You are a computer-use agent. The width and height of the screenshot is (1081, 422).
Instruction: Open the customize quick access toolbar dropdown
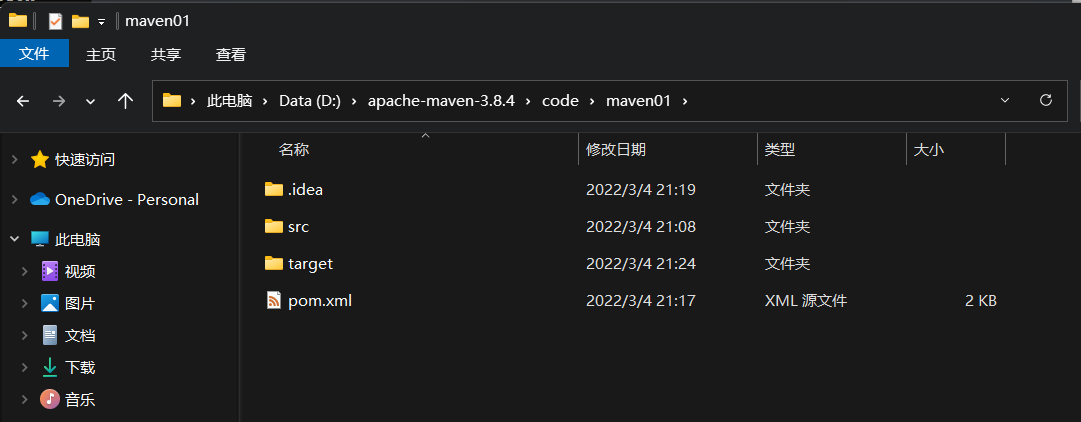pos(101,22)
